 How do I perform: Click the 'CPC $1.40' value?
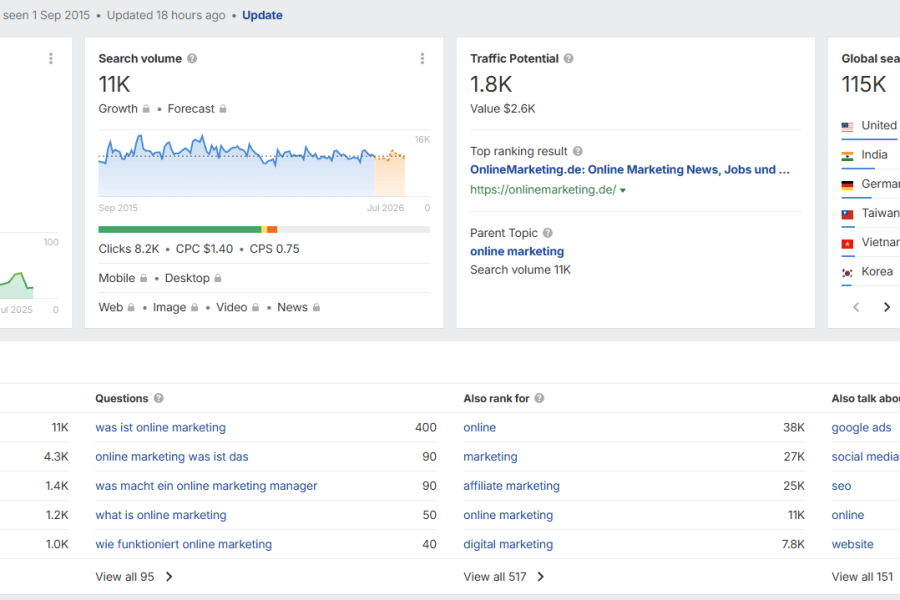[x=204, y=249]
